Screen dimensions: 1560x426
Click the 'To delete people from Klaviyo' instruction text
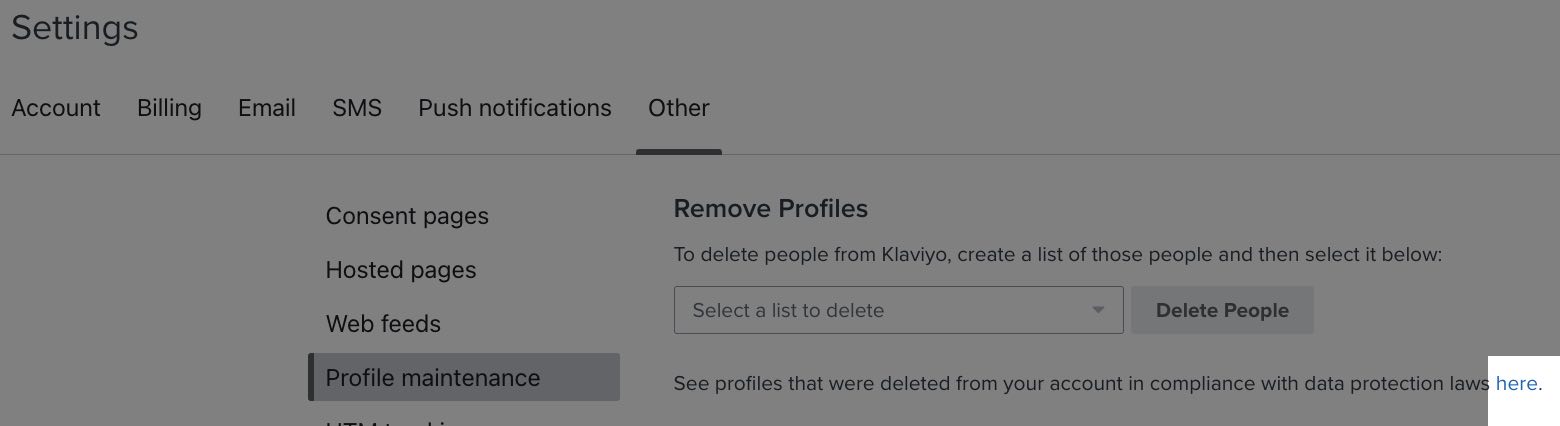1058,254
